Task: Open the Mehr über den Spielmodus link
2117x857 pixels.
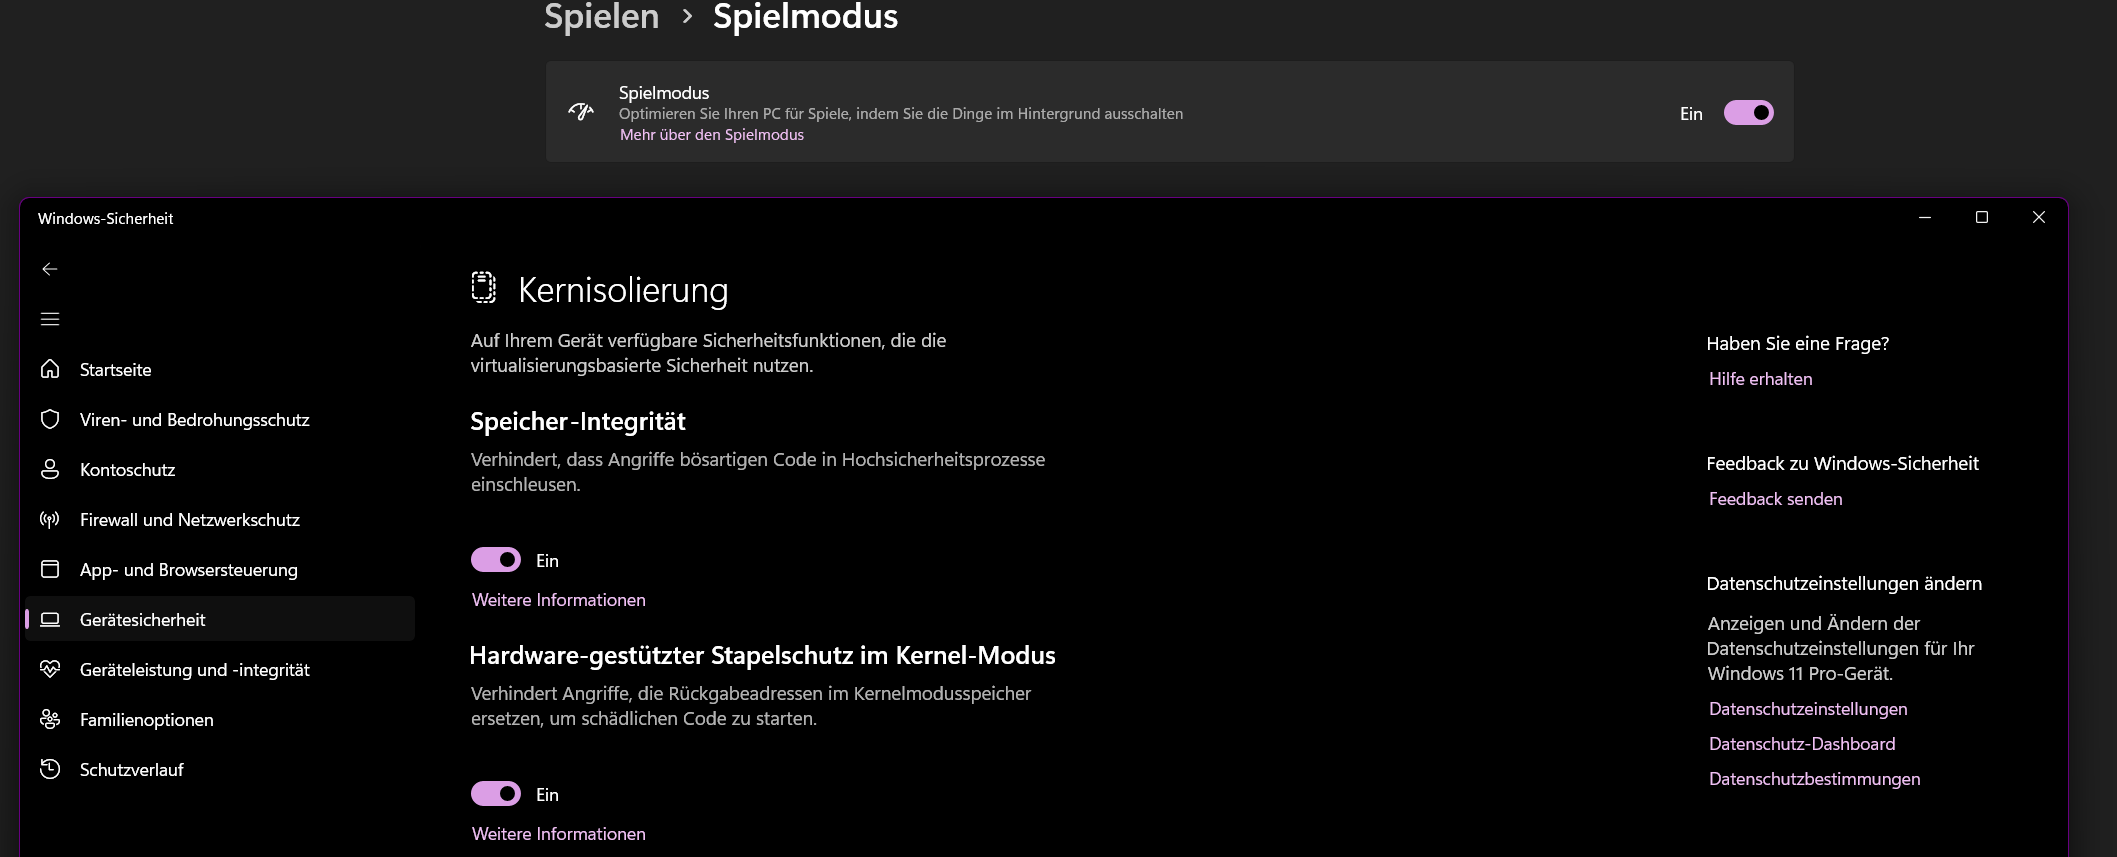Action: (x=712, y=135)
